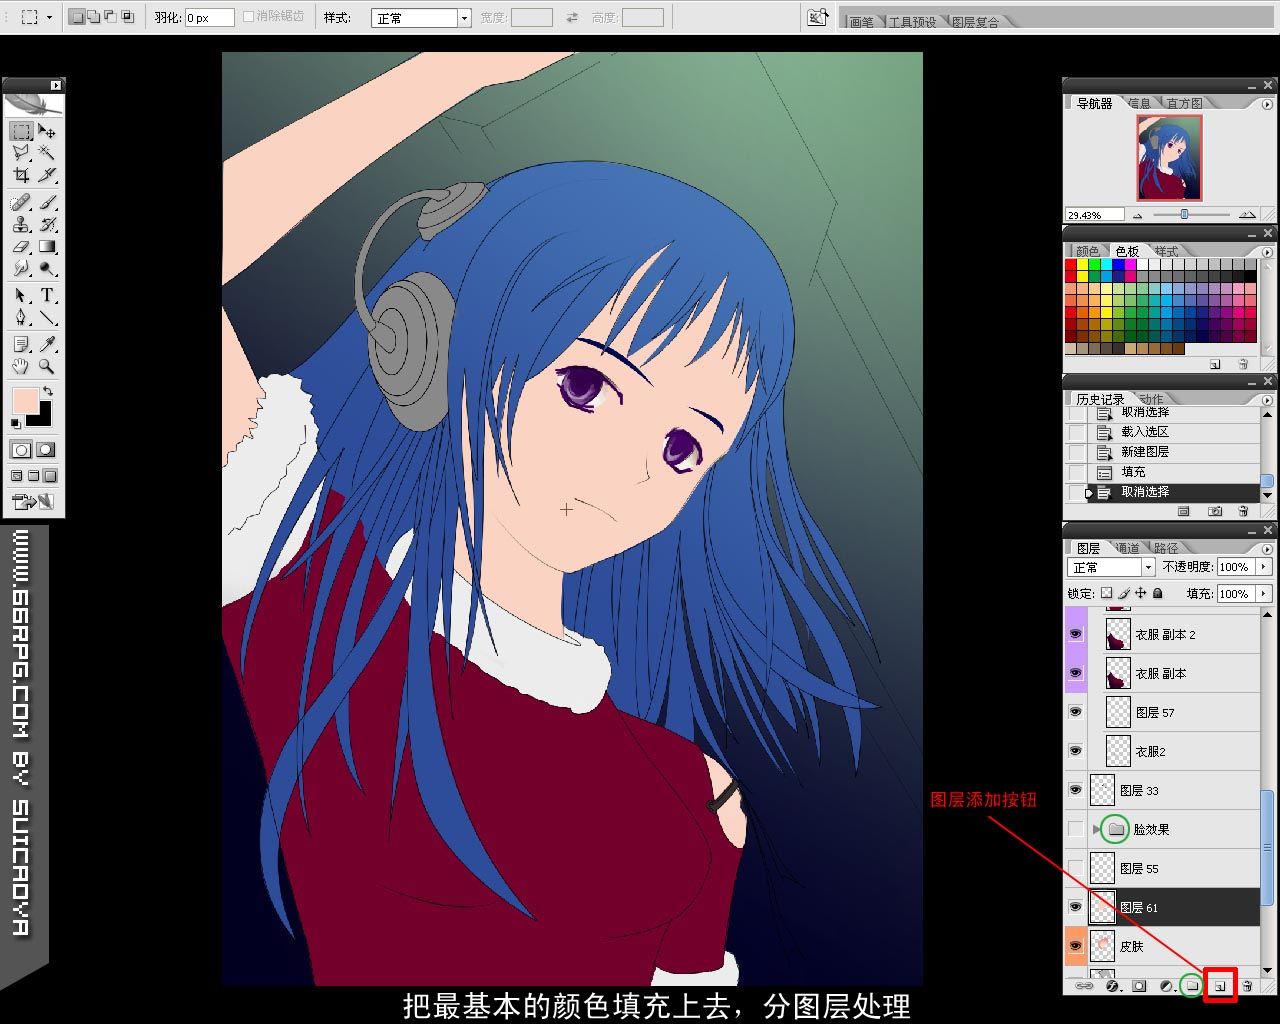The width and height of the screenshot is (1280, 1024).
Task: Hide the 图层 57 layer
Action: [x=1076, y=712]
